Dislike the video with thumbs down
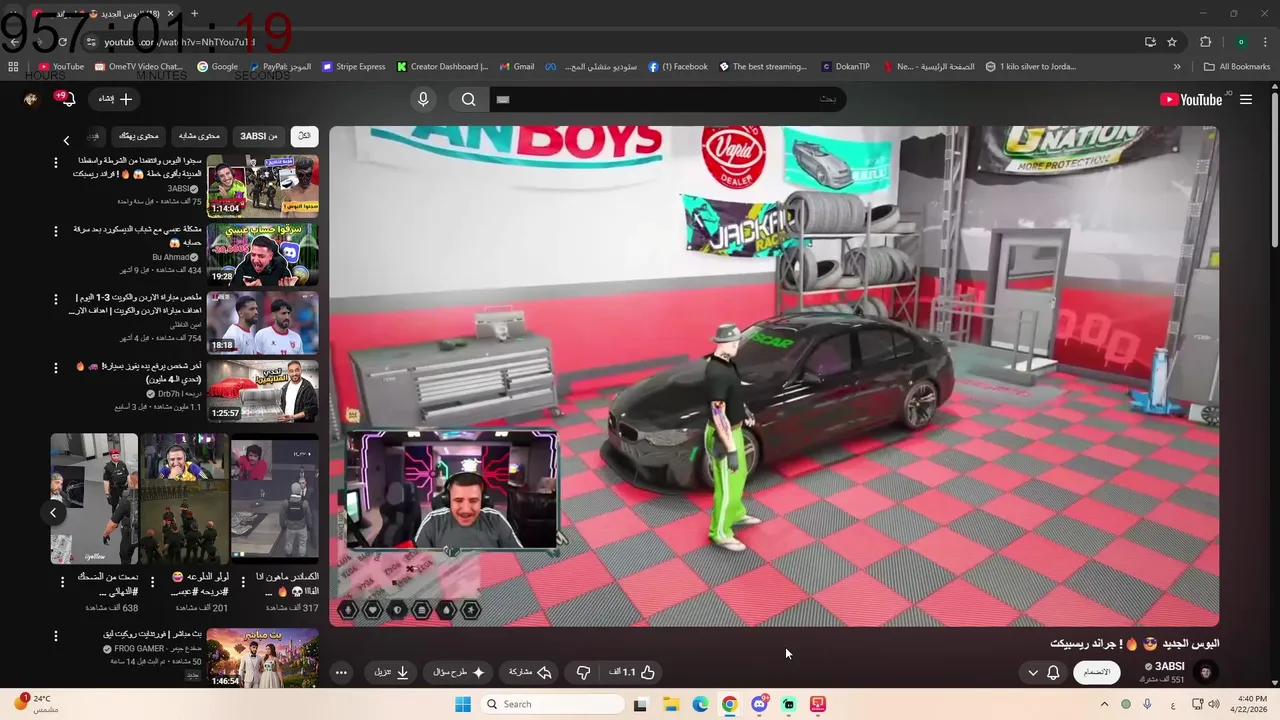The height and width of the screenshot is (720, 1280). [x=584, y=672]
